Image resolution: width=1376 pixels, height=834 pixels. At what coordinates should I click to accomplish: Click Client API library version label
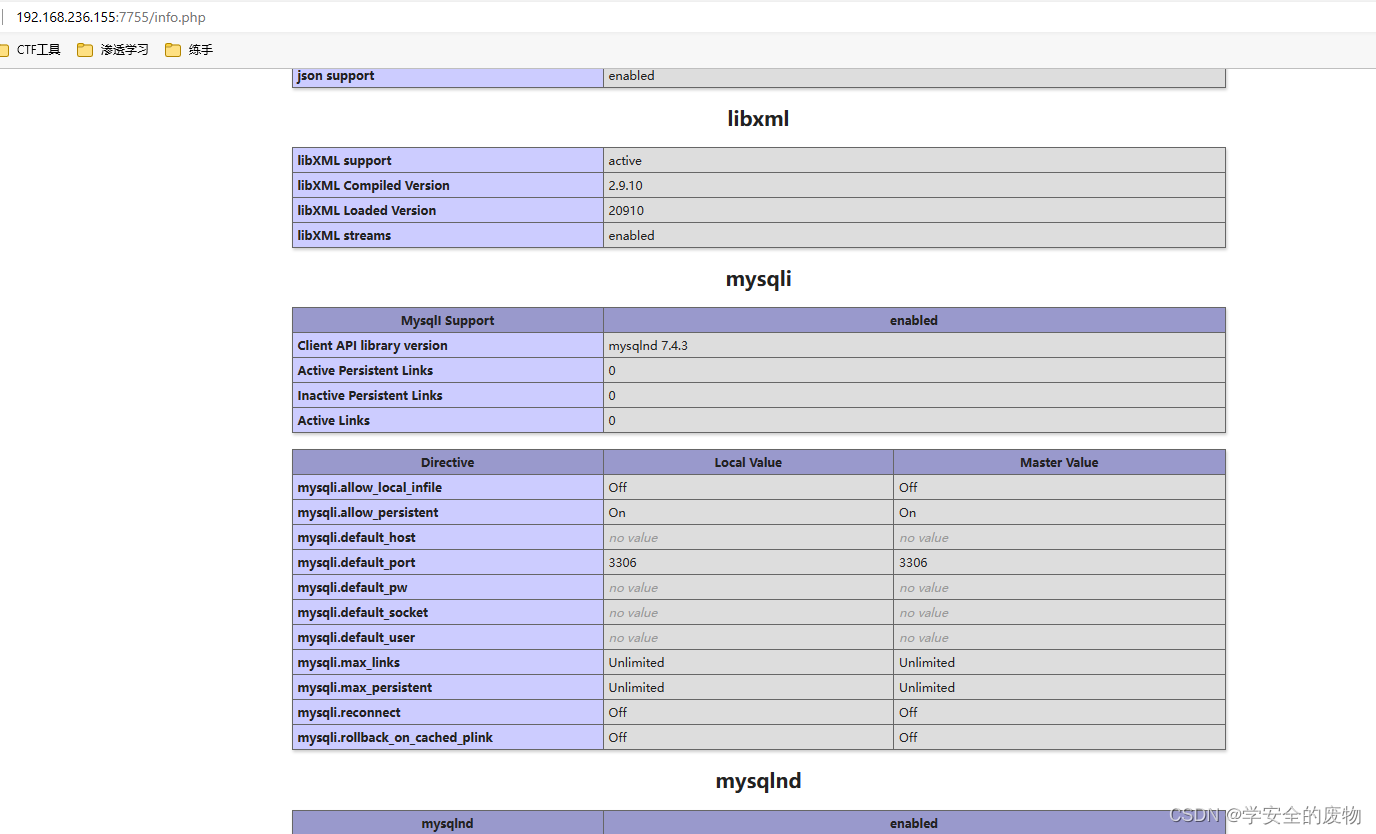tap(372, 345)
